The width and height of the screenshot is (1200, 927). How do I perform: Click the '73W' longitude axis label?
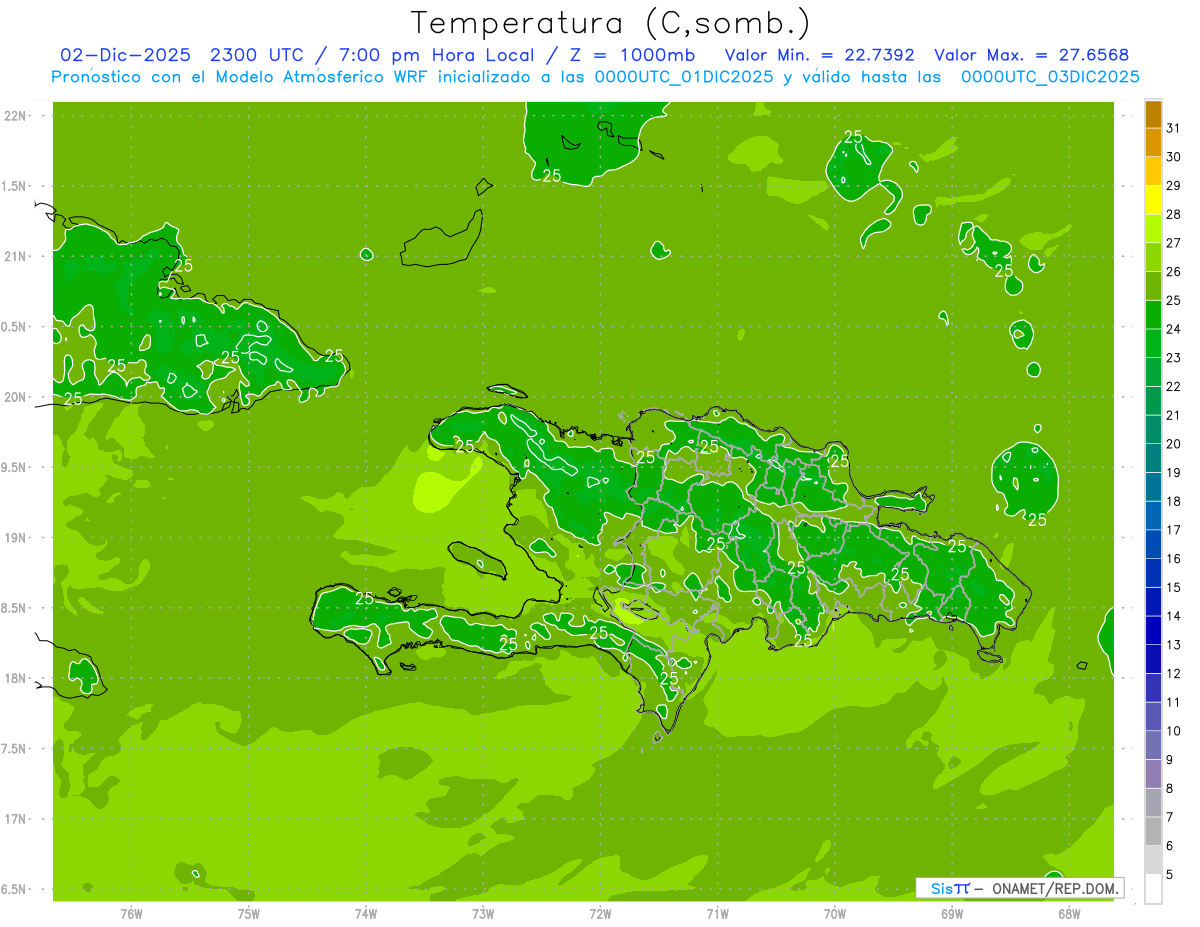[483, 914]
